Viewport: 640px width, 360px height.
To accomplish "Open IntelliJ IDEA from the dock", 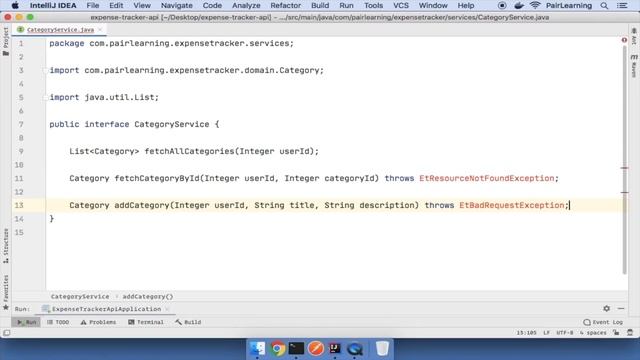I will click(x=335, y=349).
